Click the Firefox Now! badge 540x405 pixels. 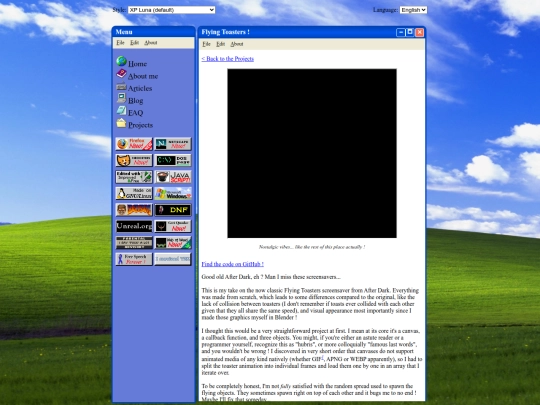(134, 144)
